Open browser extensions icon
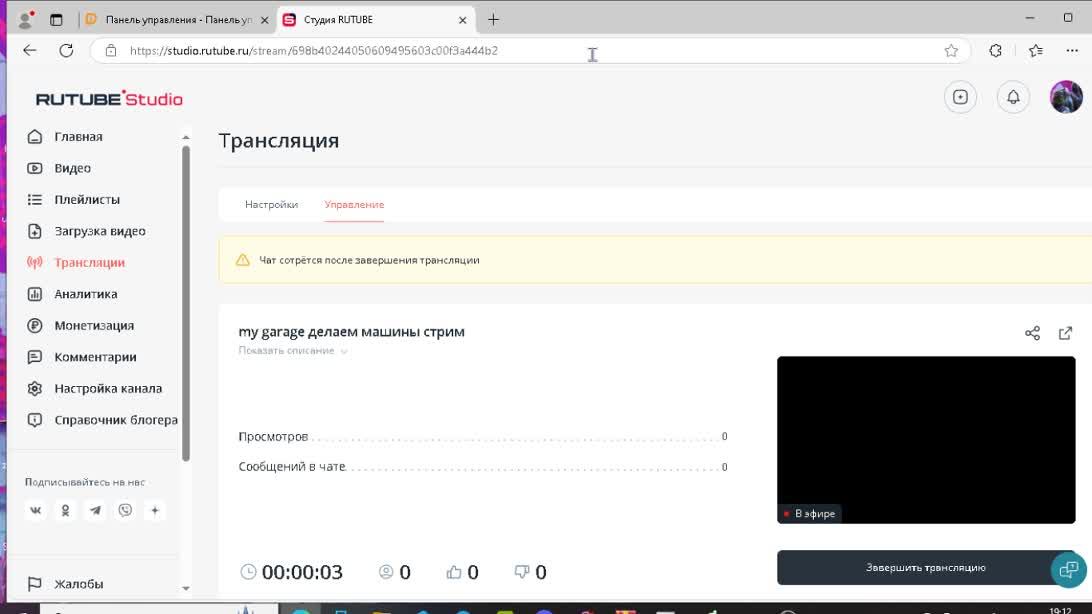Viewport: 1092px width, 614px height. [995, 50]
